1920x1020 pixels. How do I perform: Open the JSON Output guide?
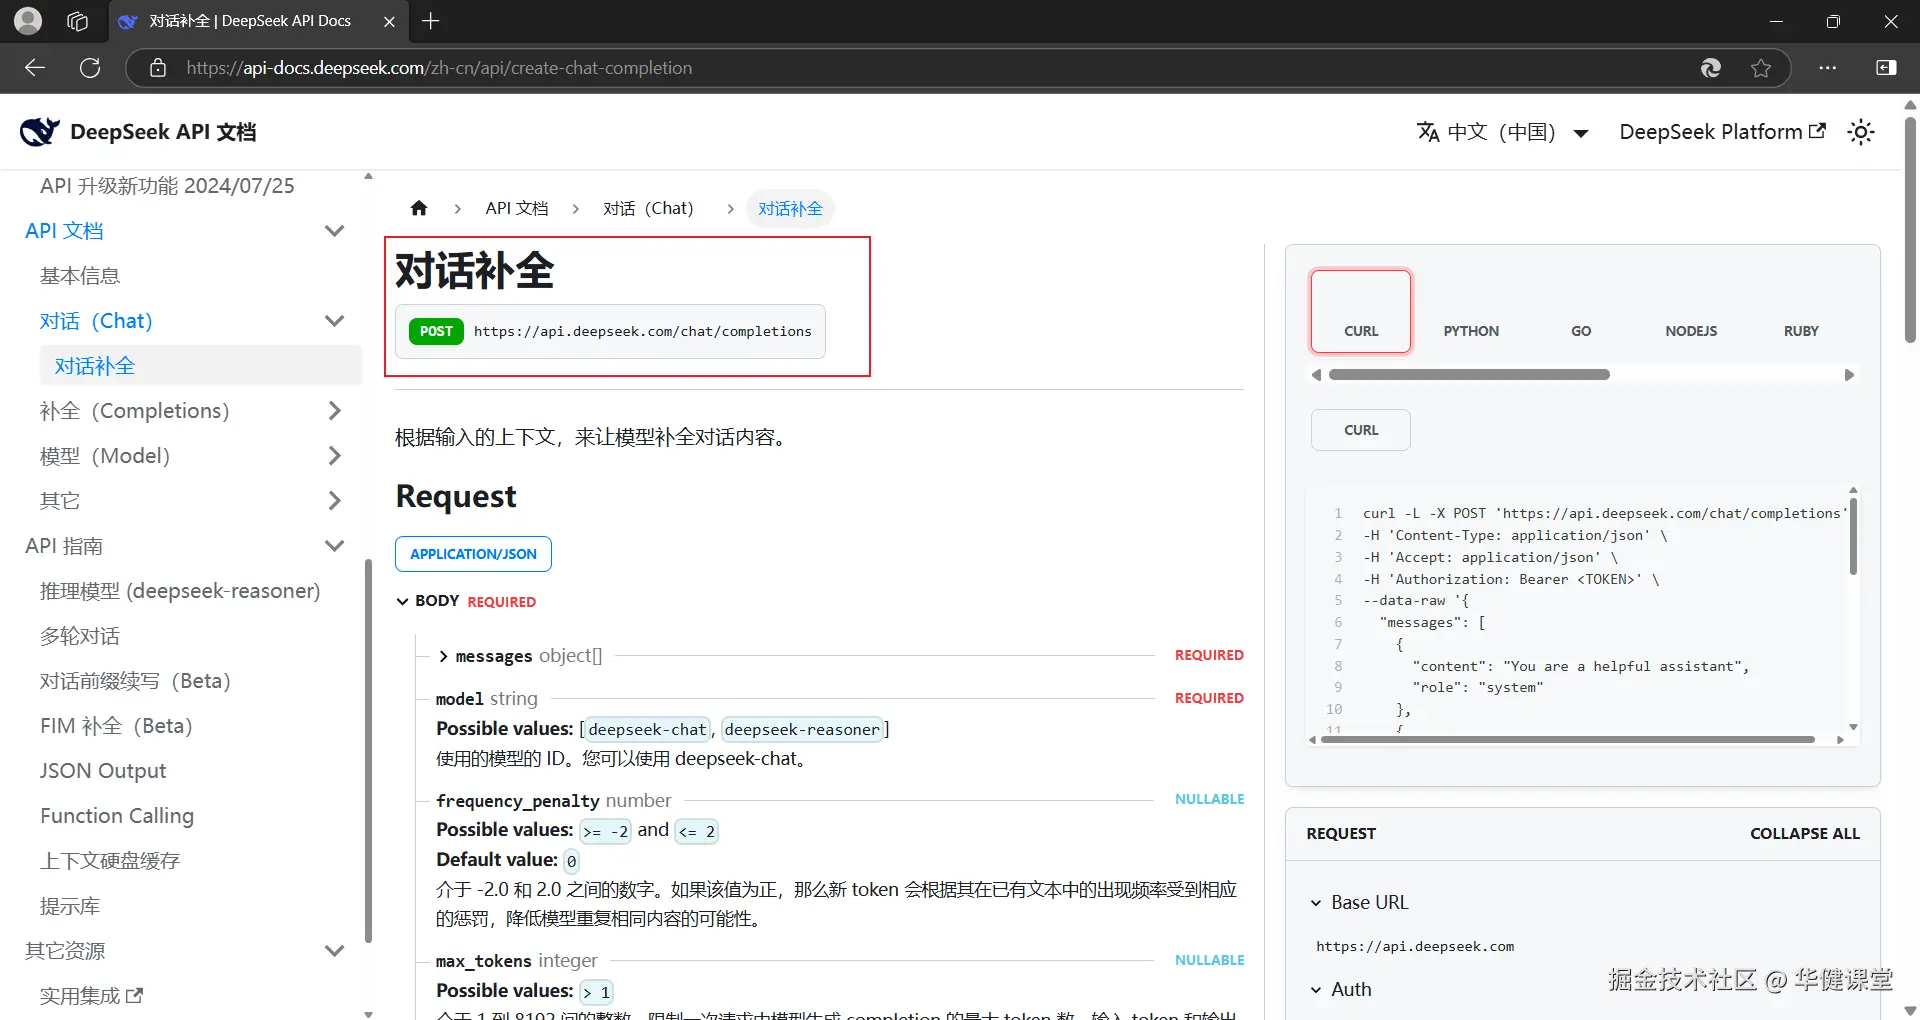pyautogui.click(x=103, y=771)
